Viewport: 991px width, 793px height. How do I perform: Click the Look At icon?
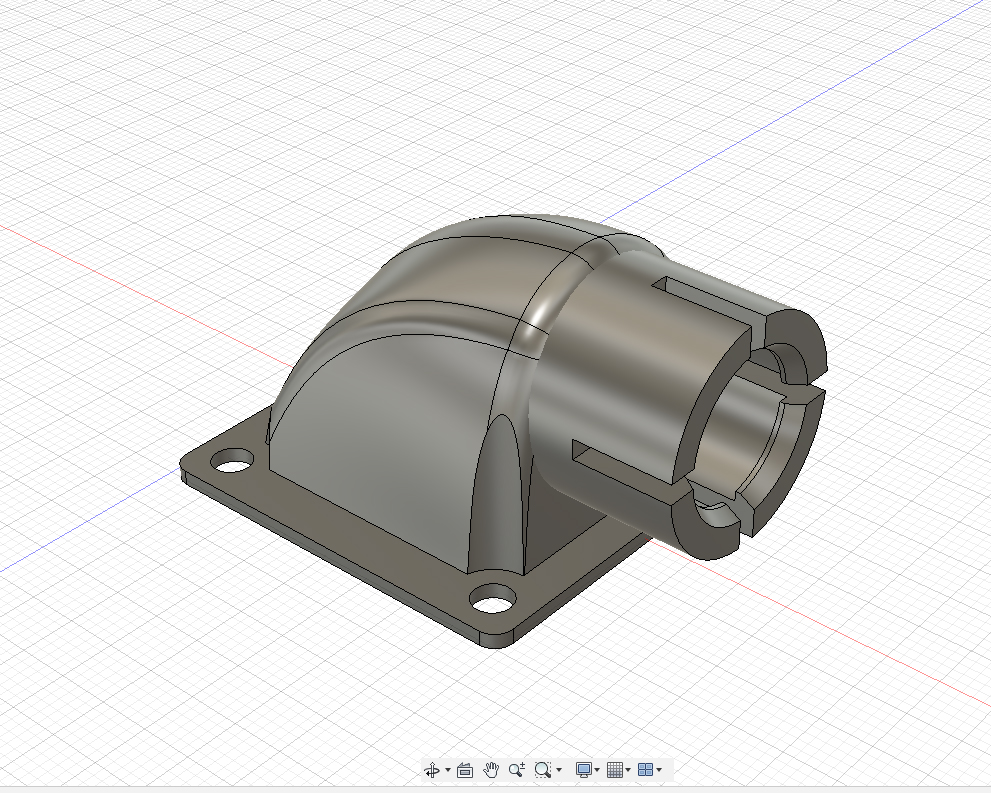[x=464, y=769]
